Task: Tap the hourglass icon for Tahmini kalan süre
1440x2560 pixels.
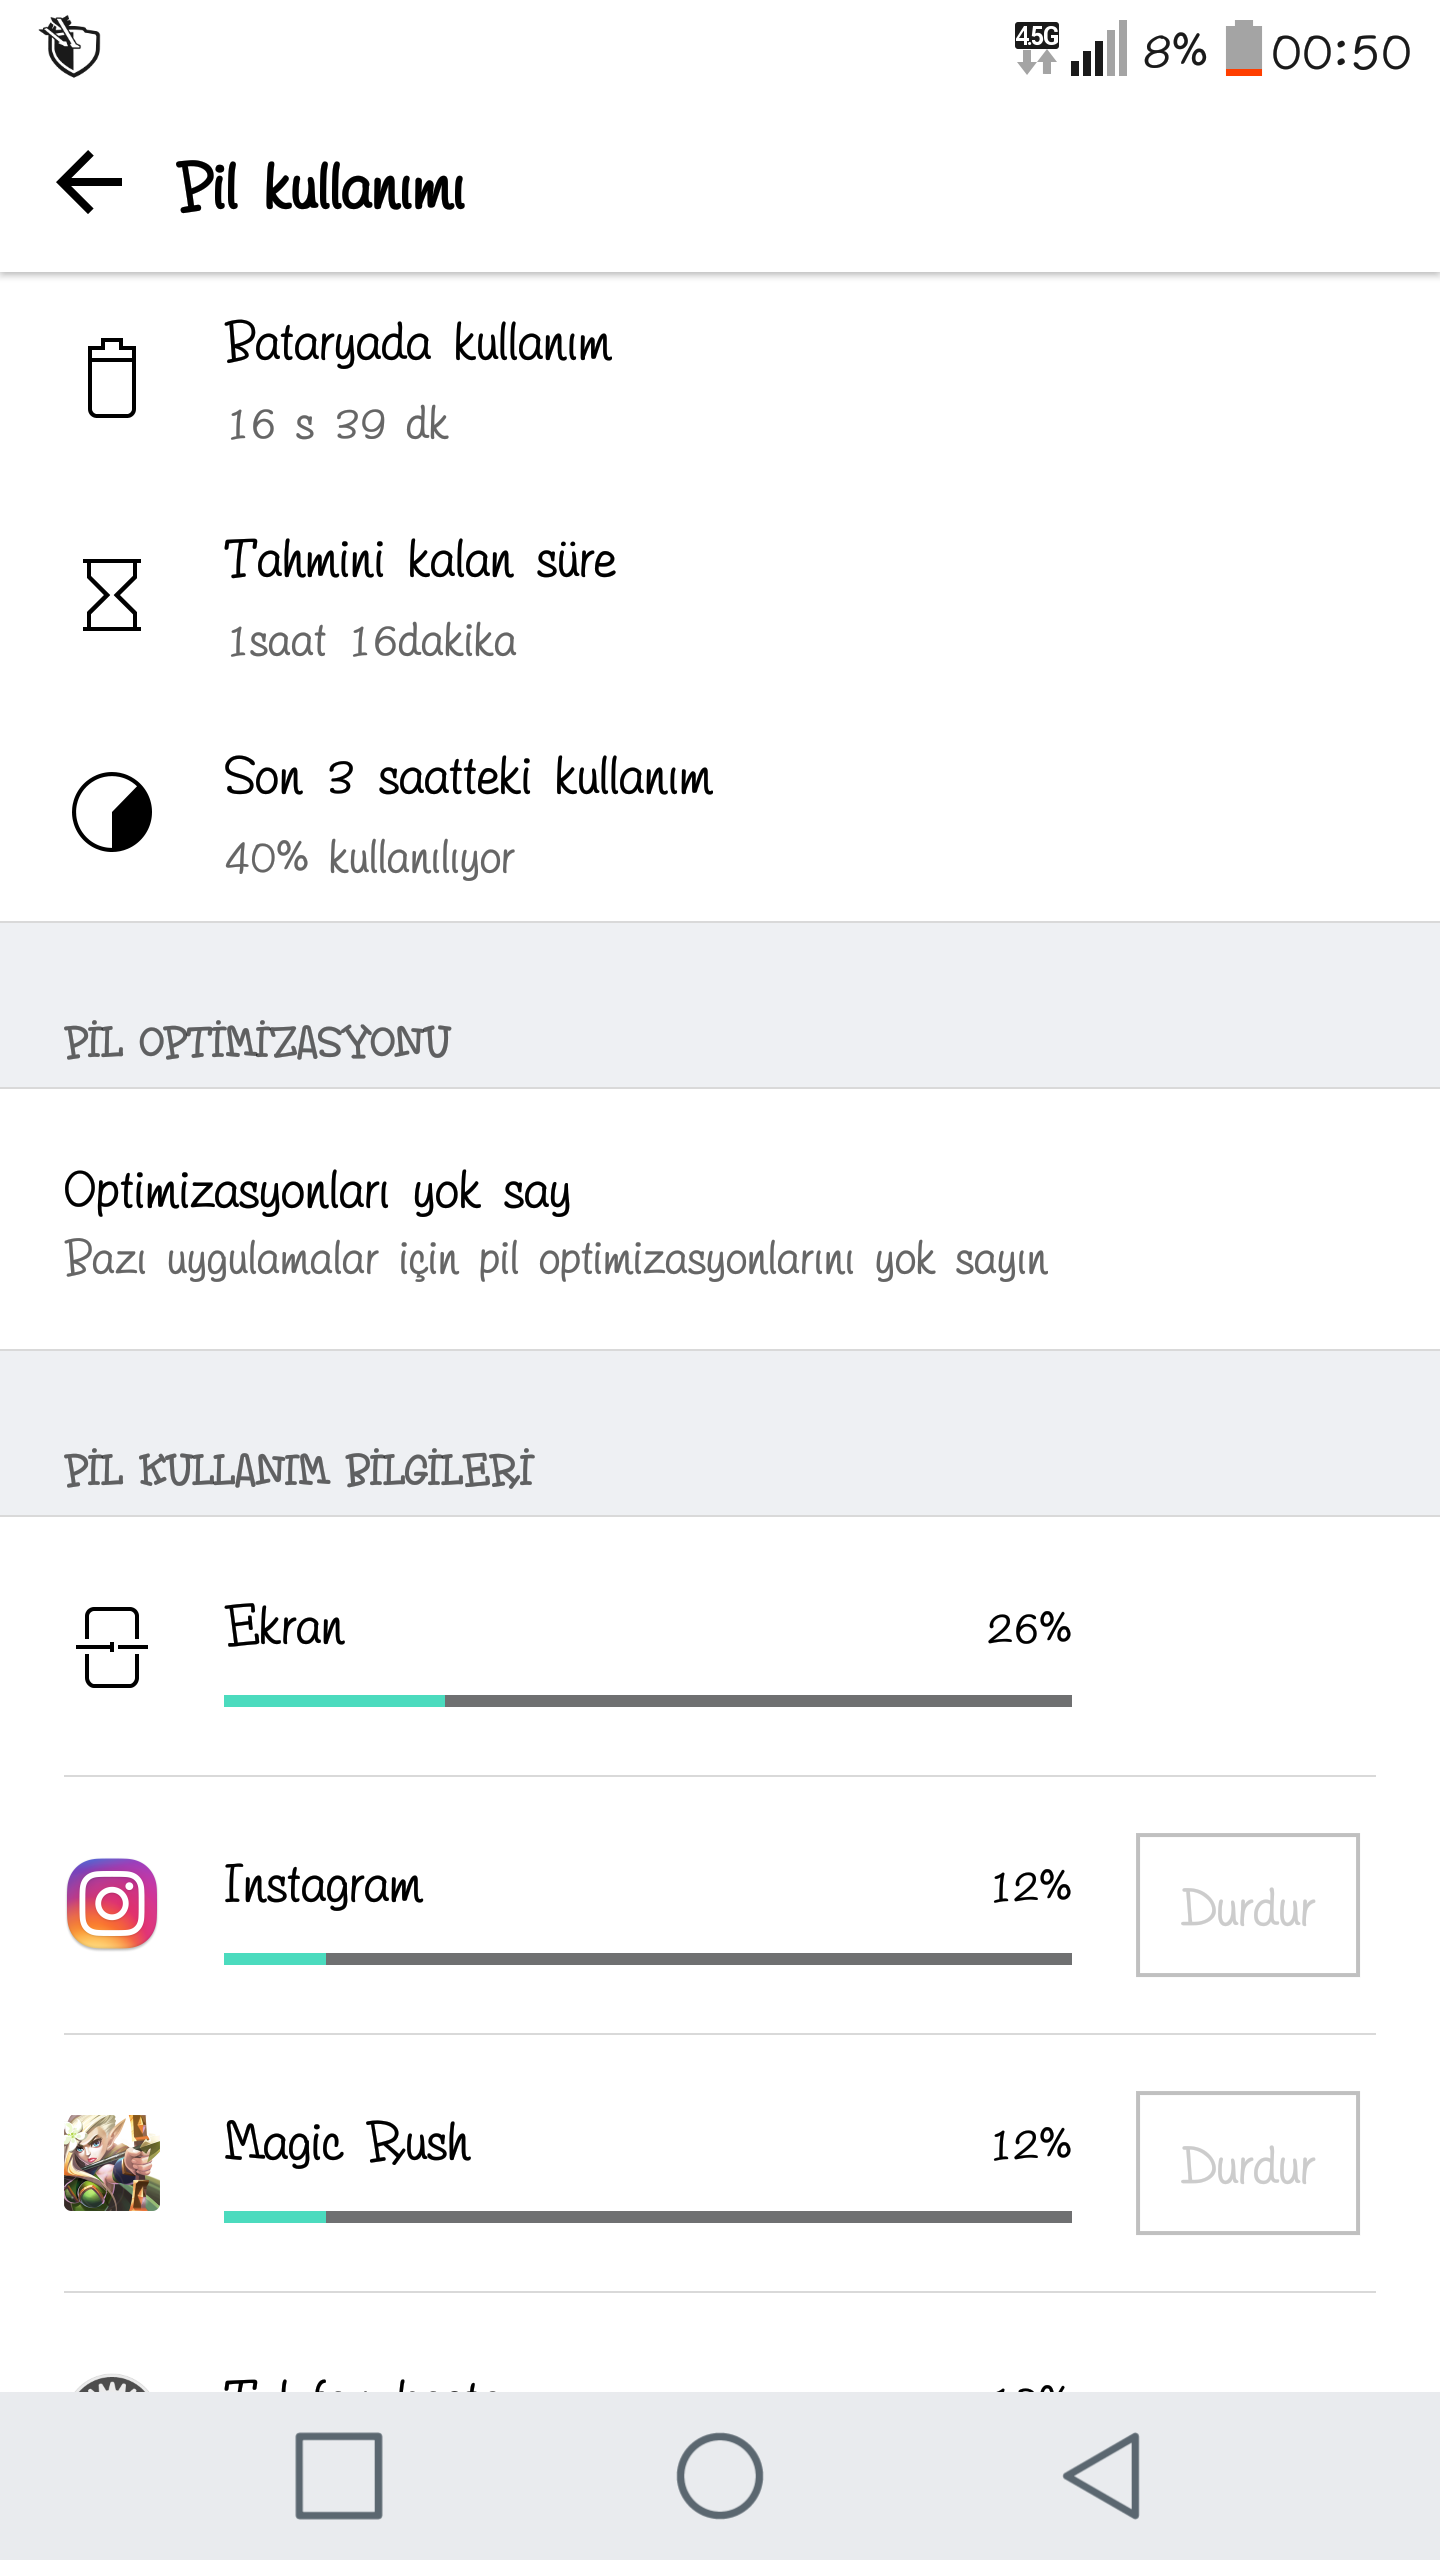Action: [x=111, y=595]
